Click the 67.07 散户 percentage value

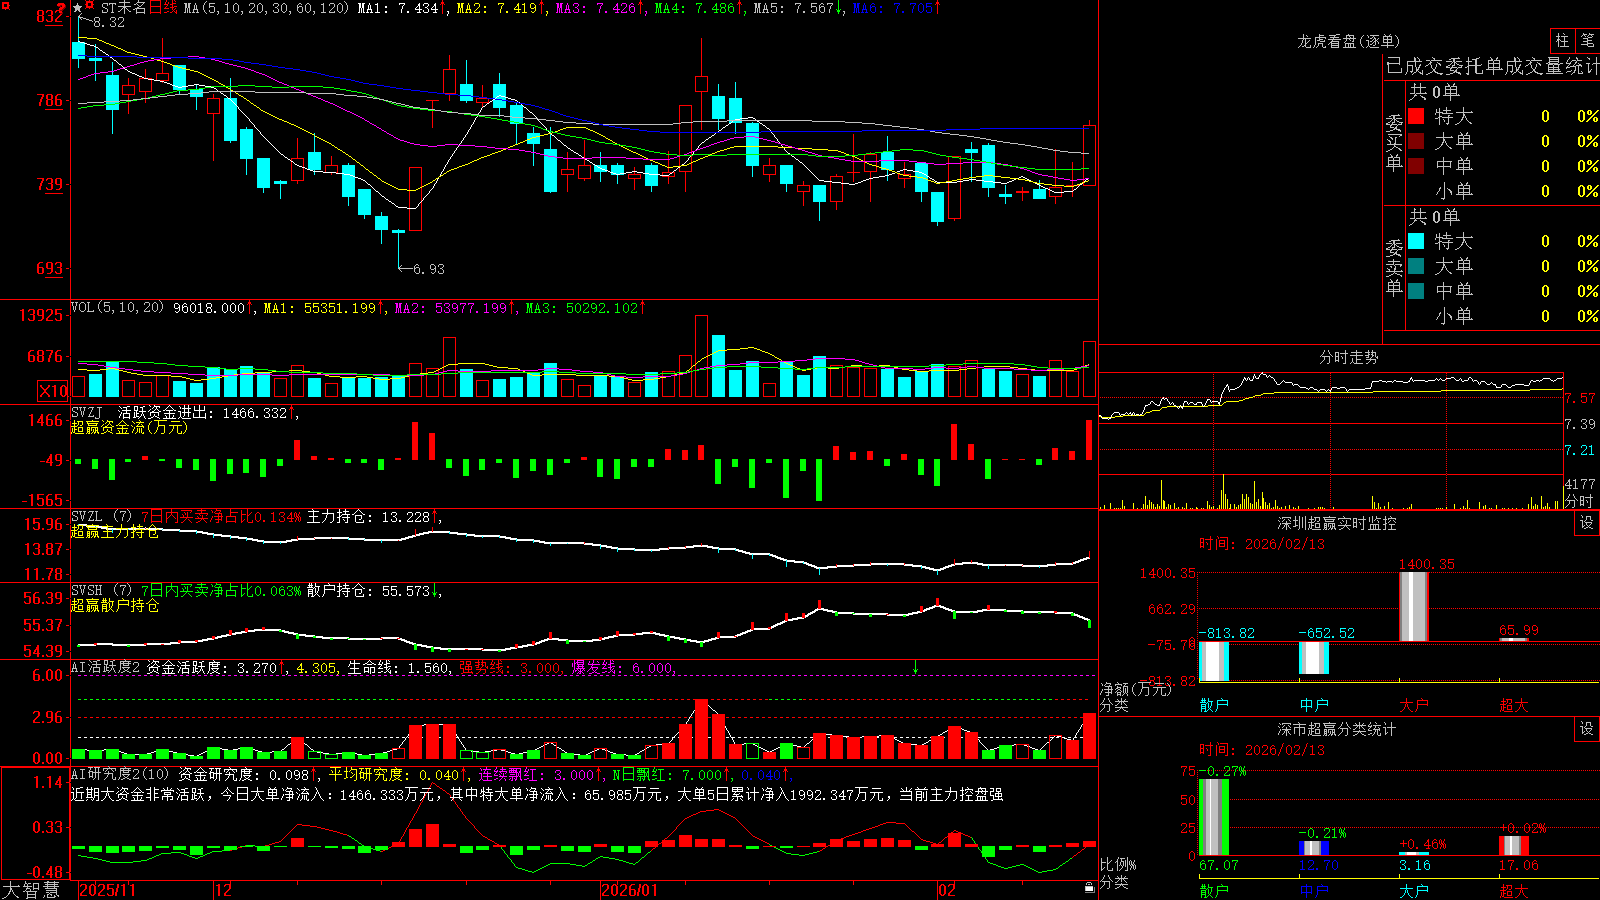coord(1219,865)
